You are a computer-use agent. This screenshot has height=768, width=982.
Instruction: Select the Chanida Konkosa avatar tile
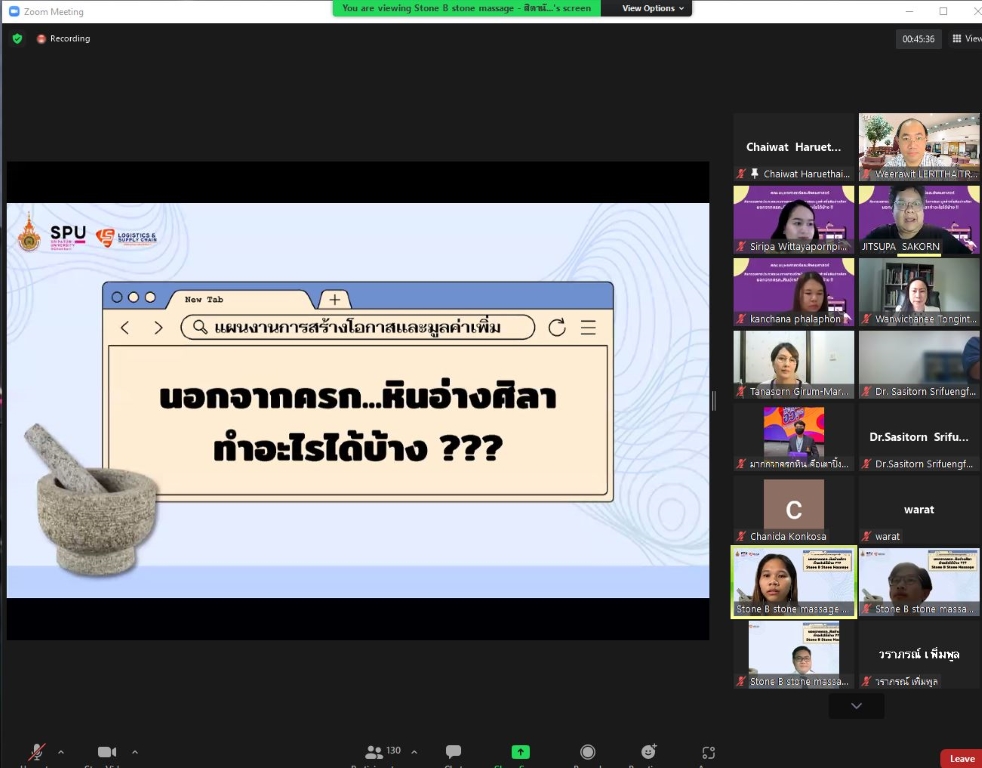793,510
